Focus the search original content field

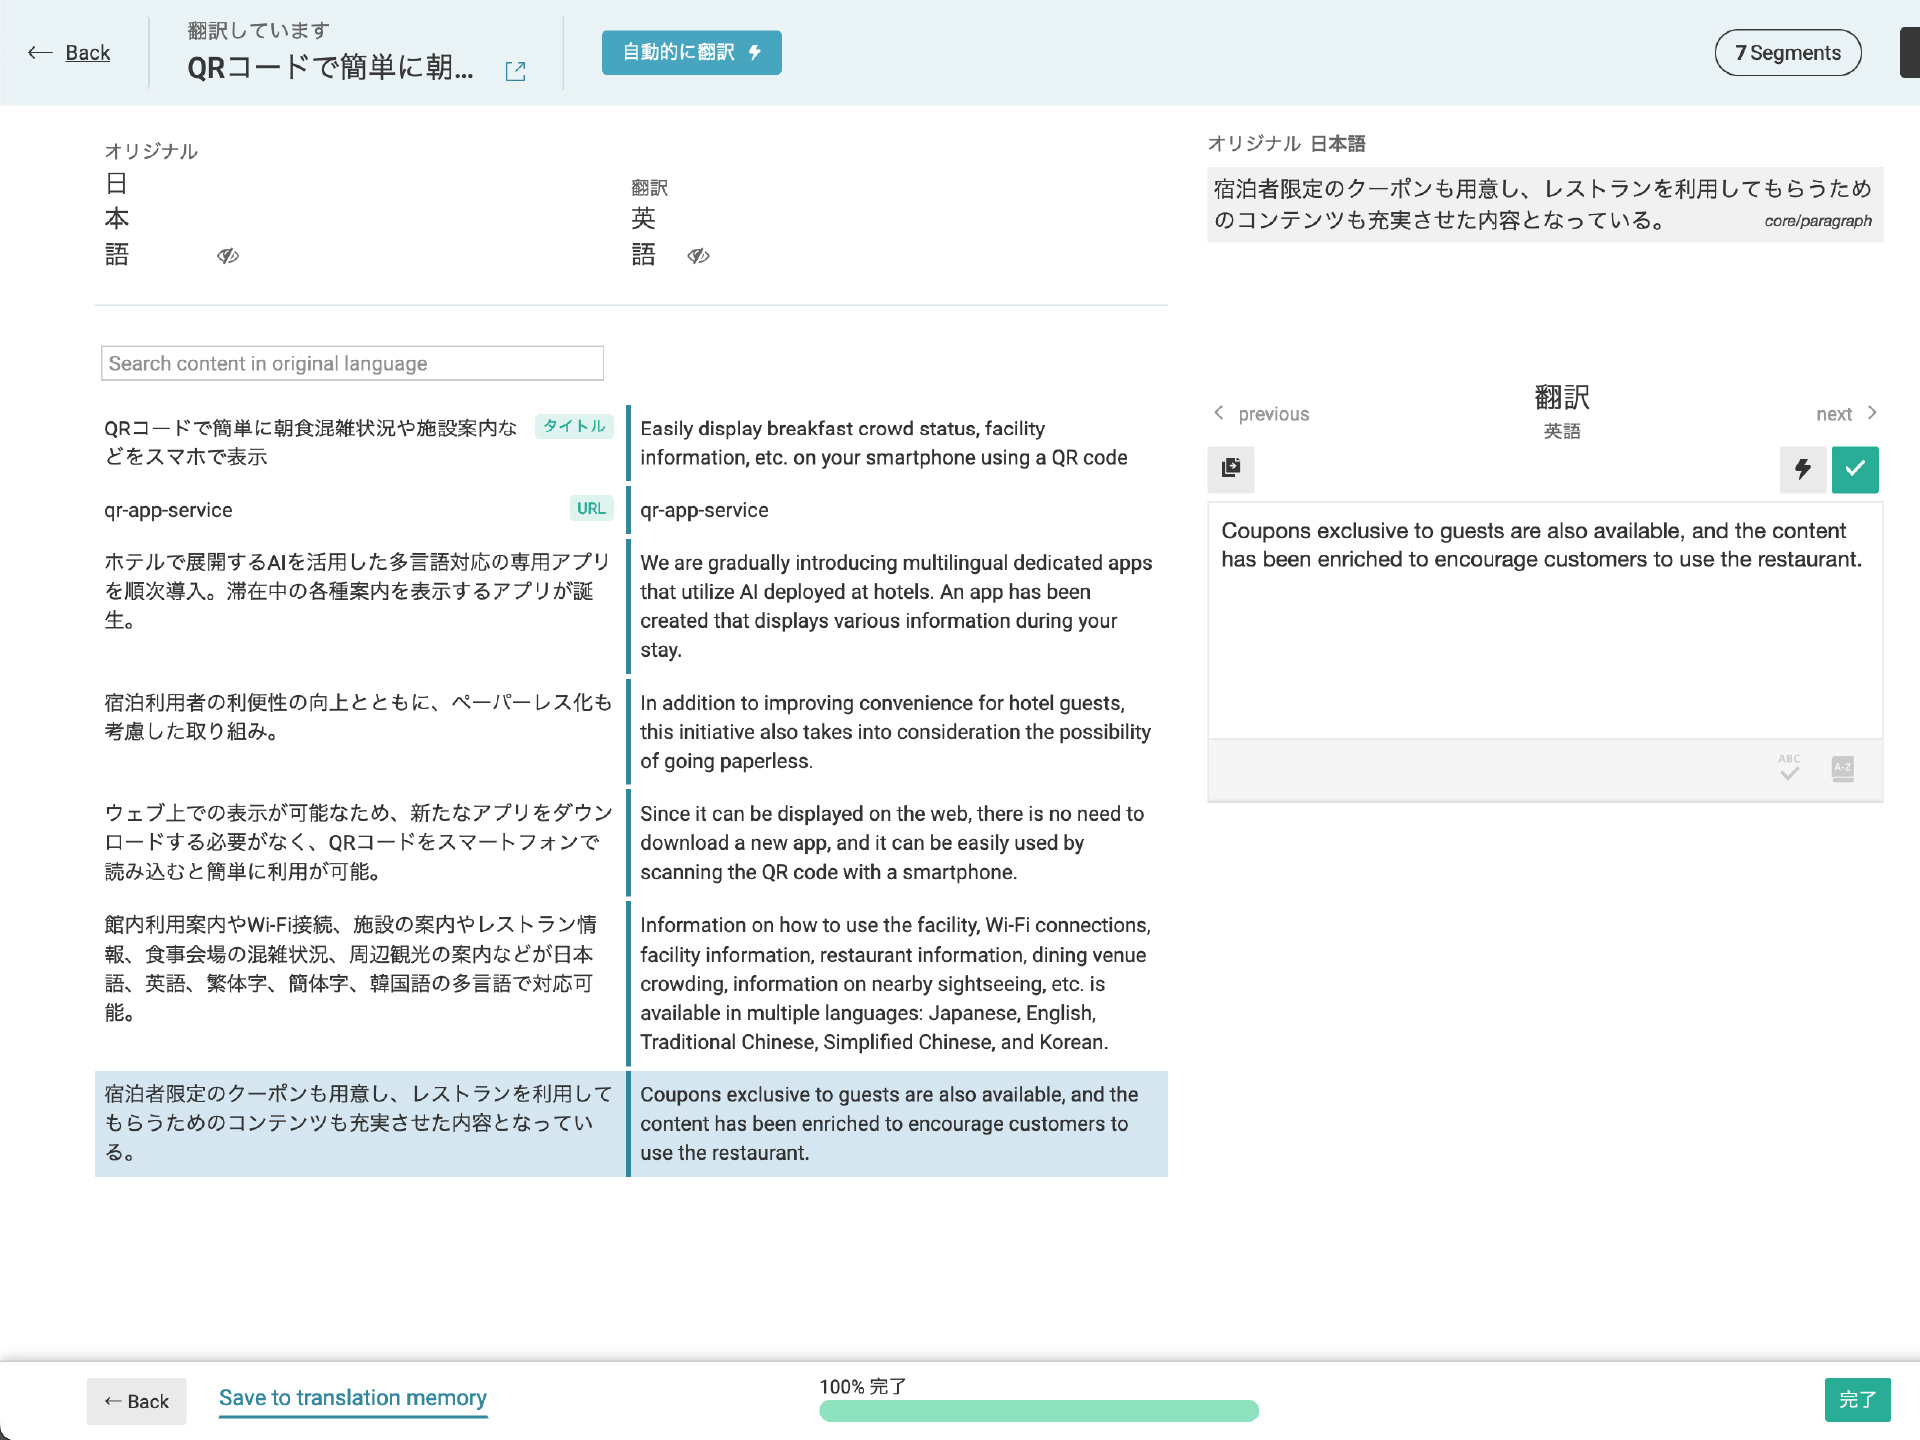click(352, 363)
